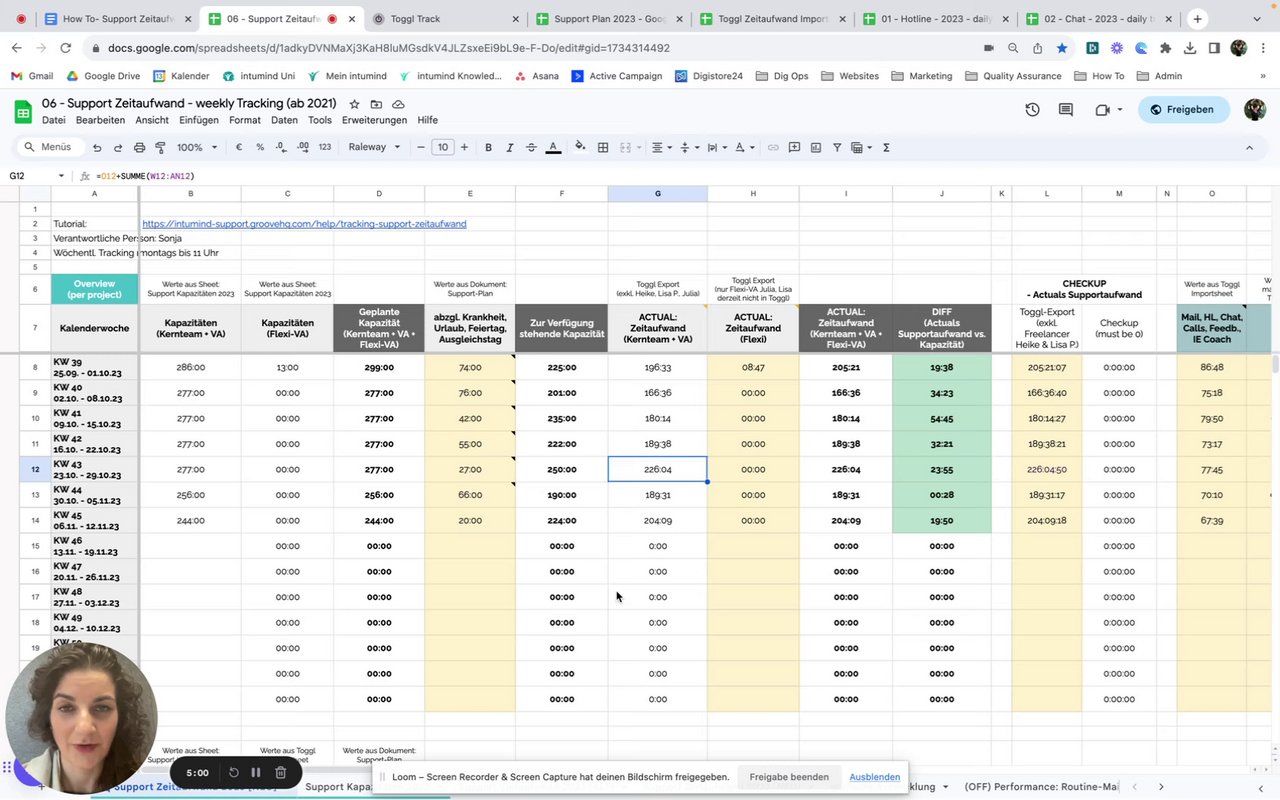Open the Datei menu
This screenshot has height=800, width=1280.
coord(53,120)
